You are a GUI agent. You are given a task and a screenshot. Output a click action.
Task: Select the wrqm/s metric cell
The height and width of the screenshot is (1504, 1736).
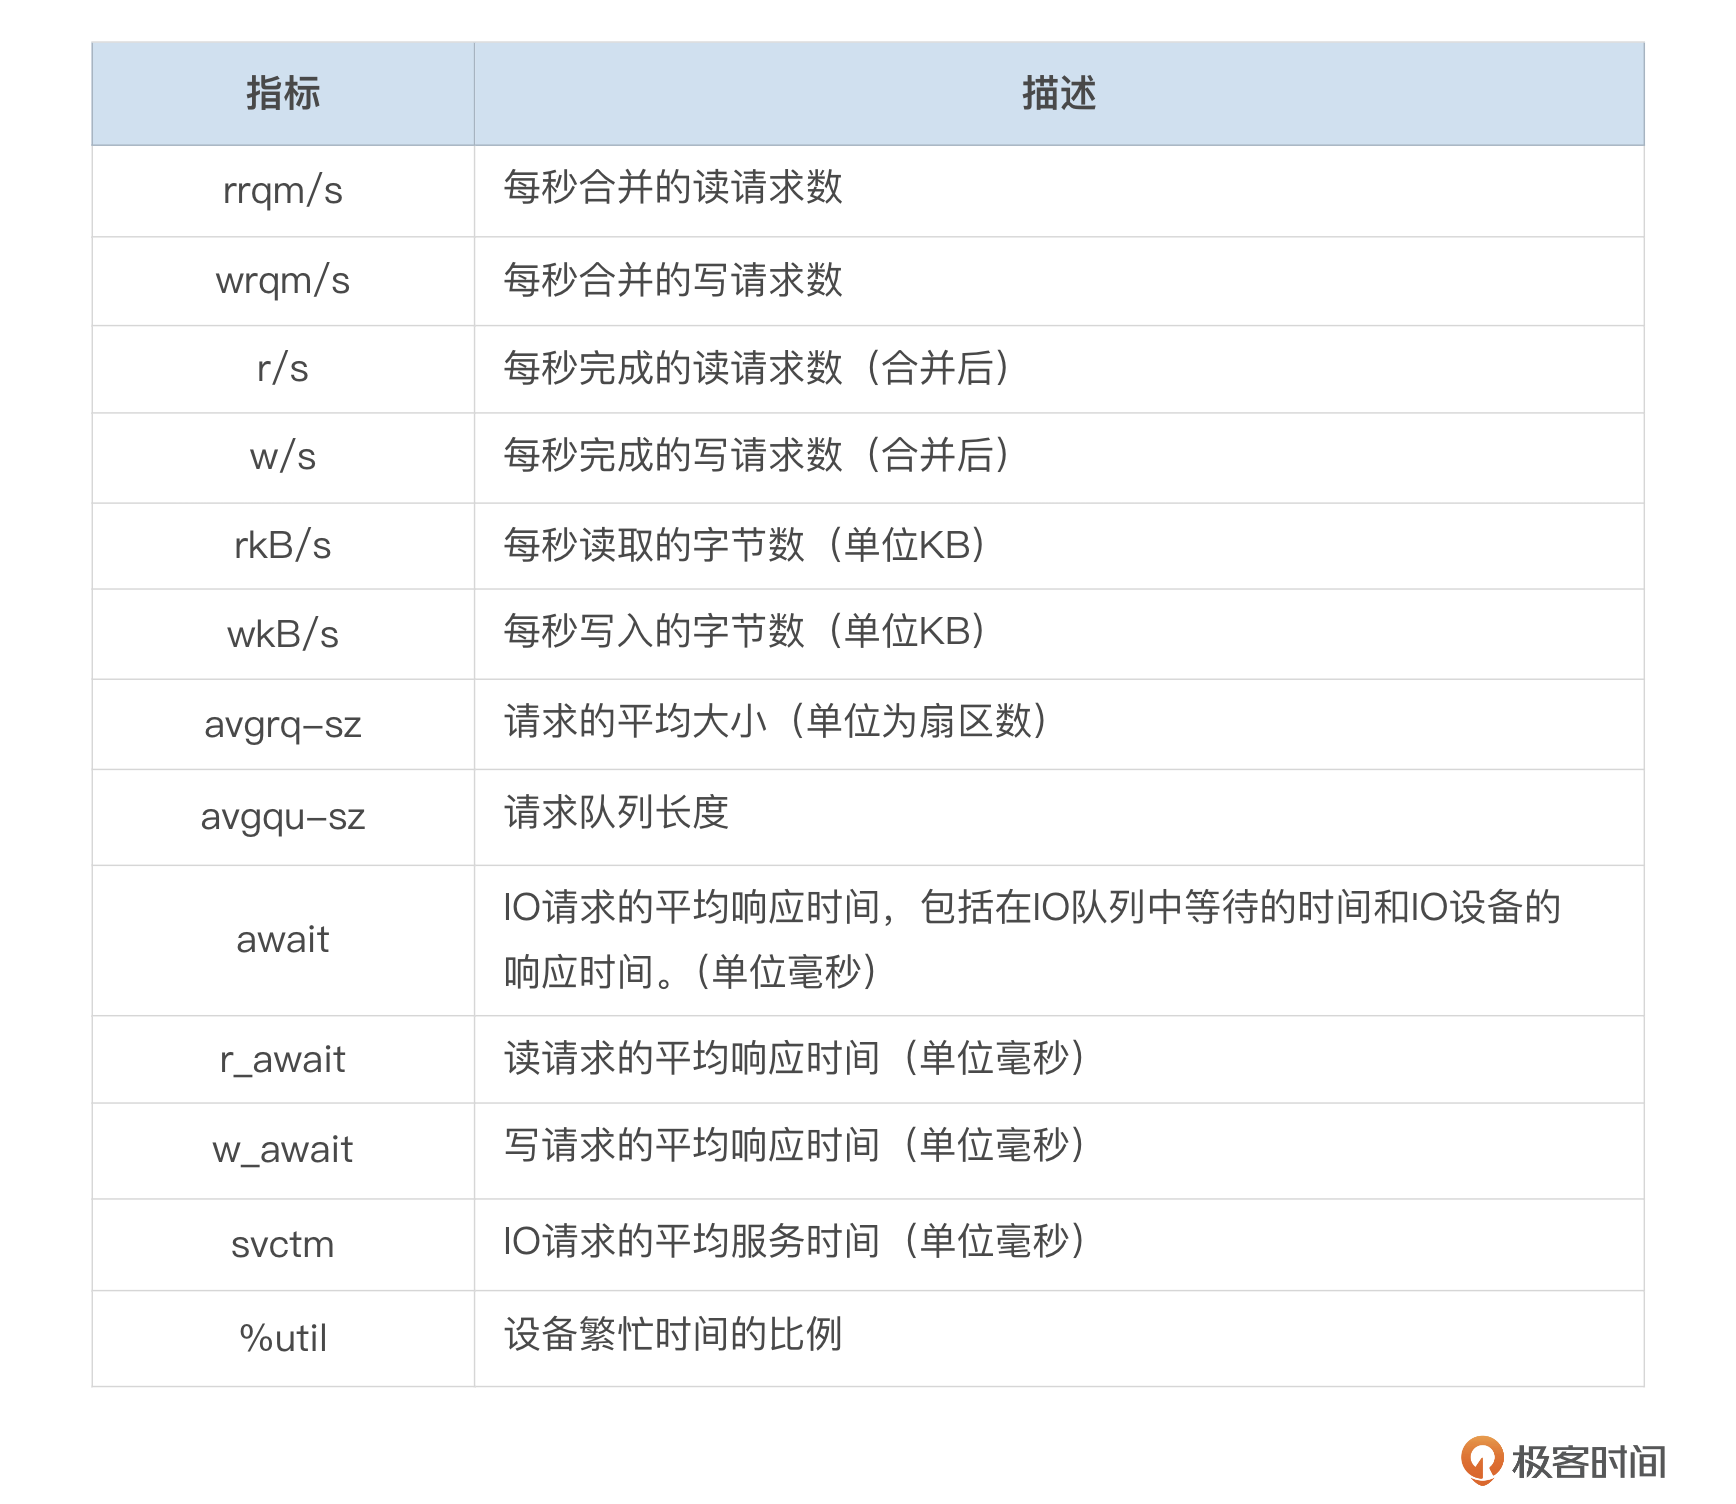click(283, 281)
